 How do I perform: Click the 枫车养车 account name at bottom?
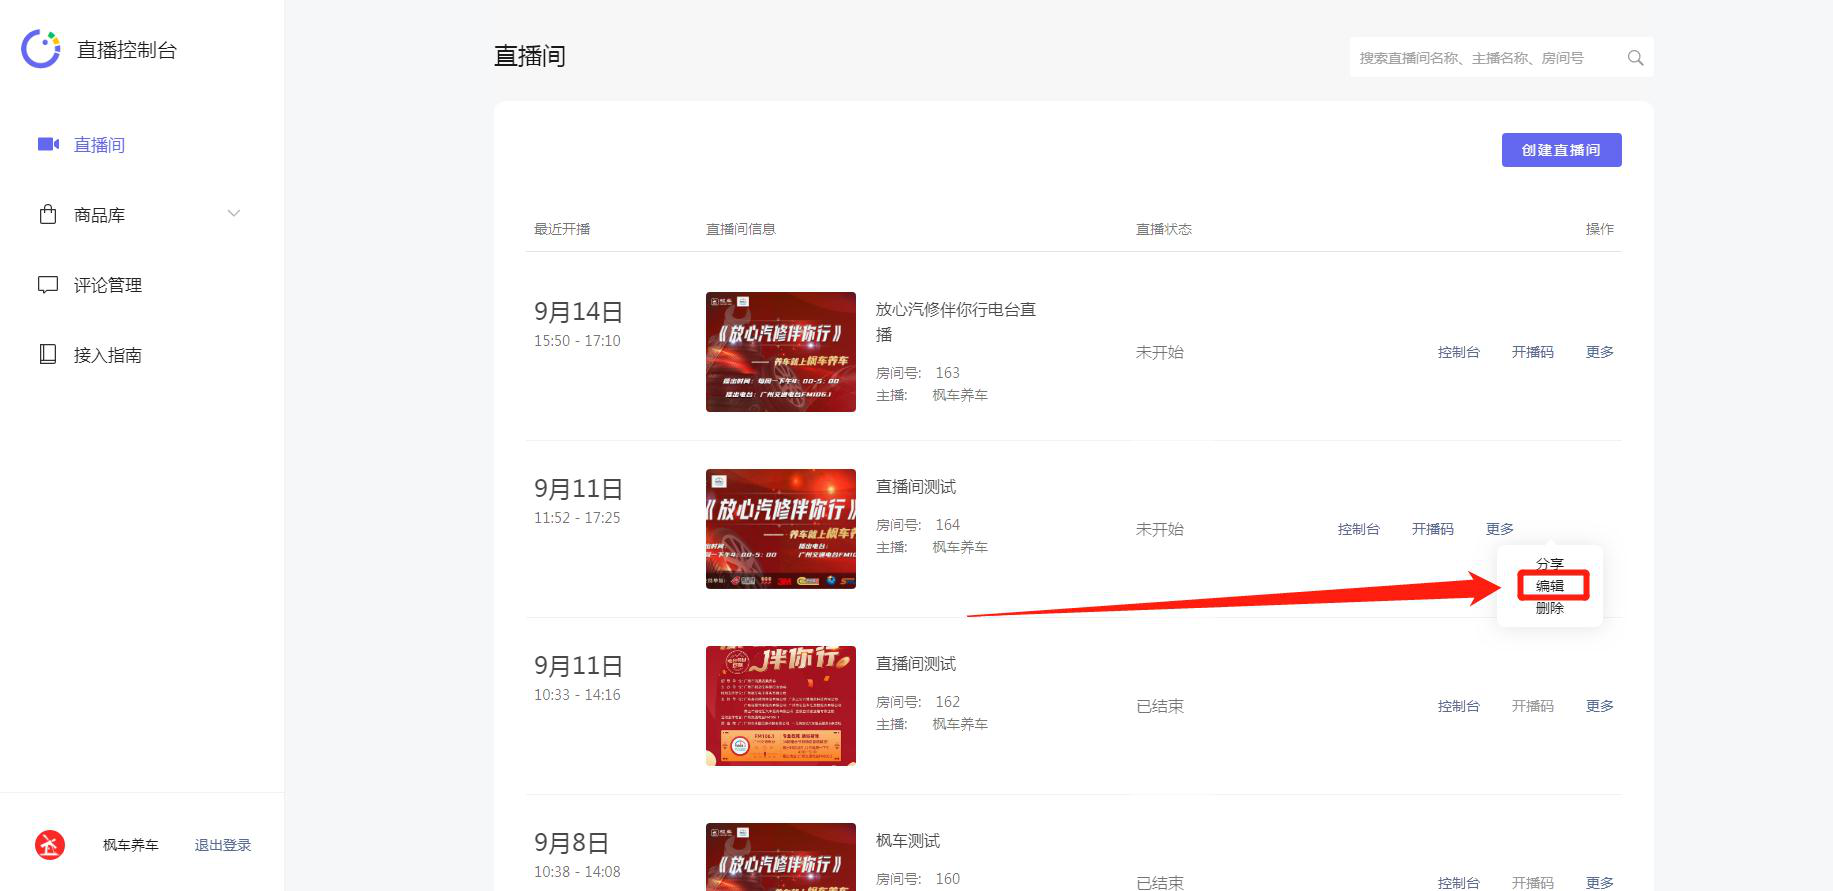131,845
